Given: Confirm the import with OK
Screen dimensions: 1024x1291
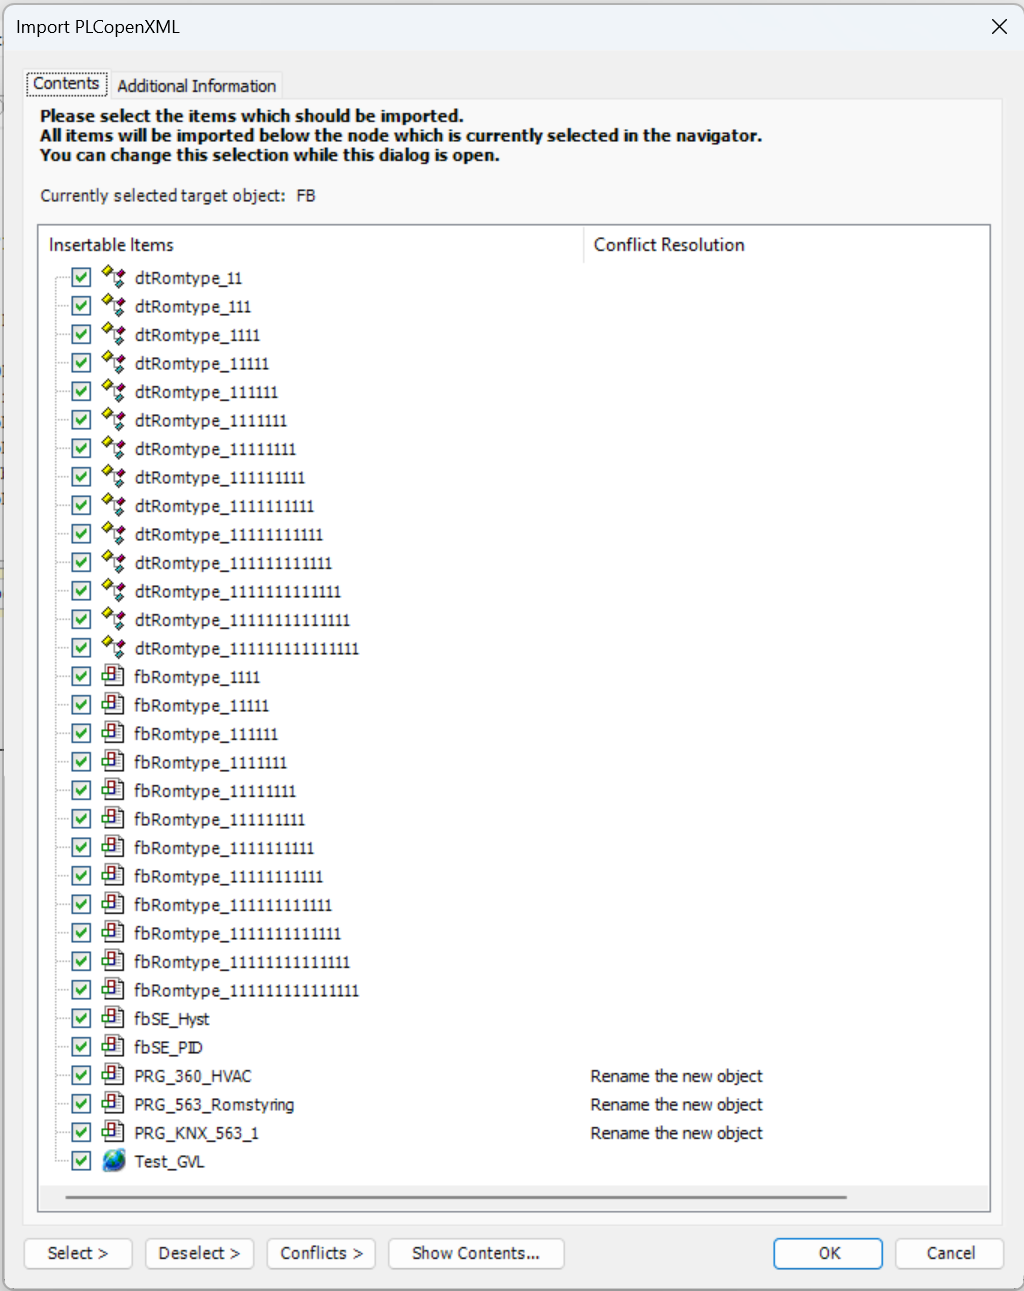Looking at the screenshot, I should click(x=827, y=1253).
